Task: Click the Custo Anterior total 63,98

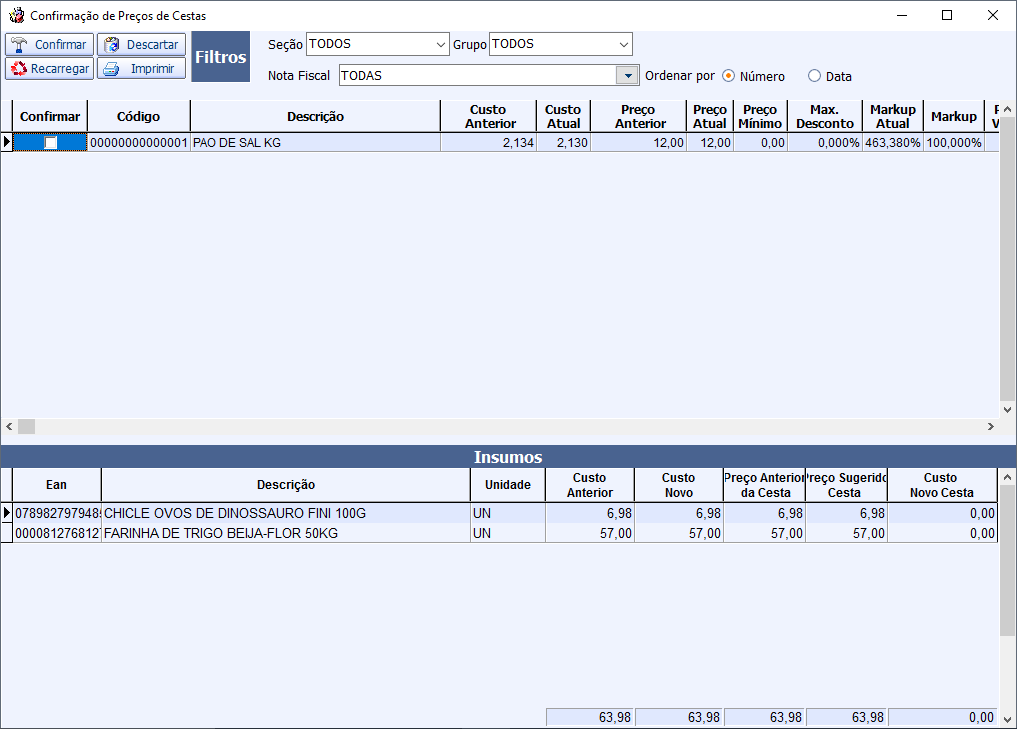Action: [x=590, y=717]
